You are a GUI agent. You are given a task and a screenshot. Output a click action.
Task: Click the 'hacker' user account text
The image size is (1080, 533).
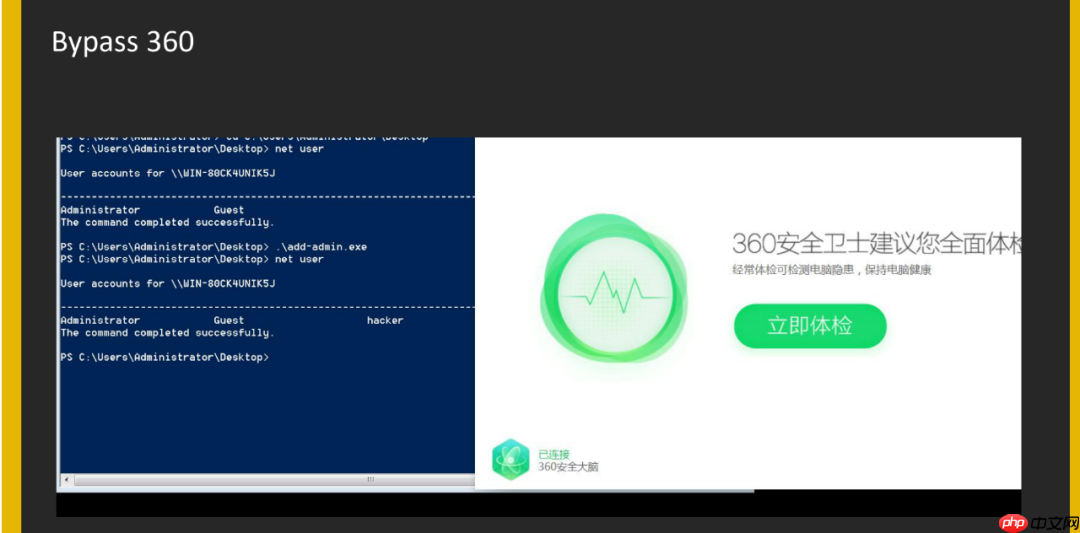(x=385, y=320)
